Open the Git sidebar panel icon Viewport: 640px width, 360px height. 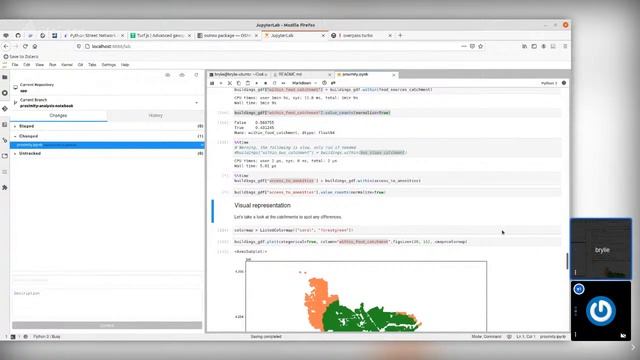5,109
